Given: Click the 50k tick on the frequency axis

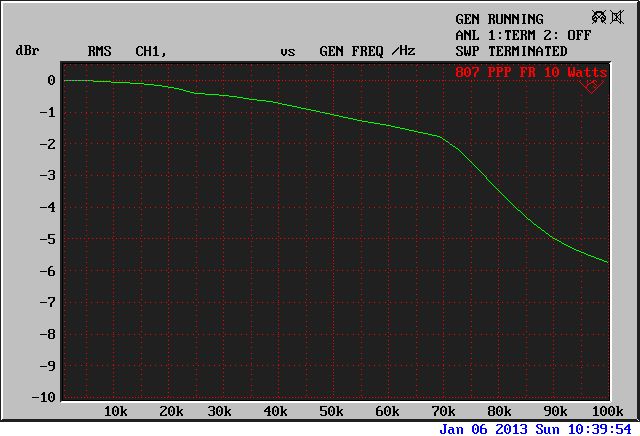Looking at the screenshot, I should pos(332,411).
